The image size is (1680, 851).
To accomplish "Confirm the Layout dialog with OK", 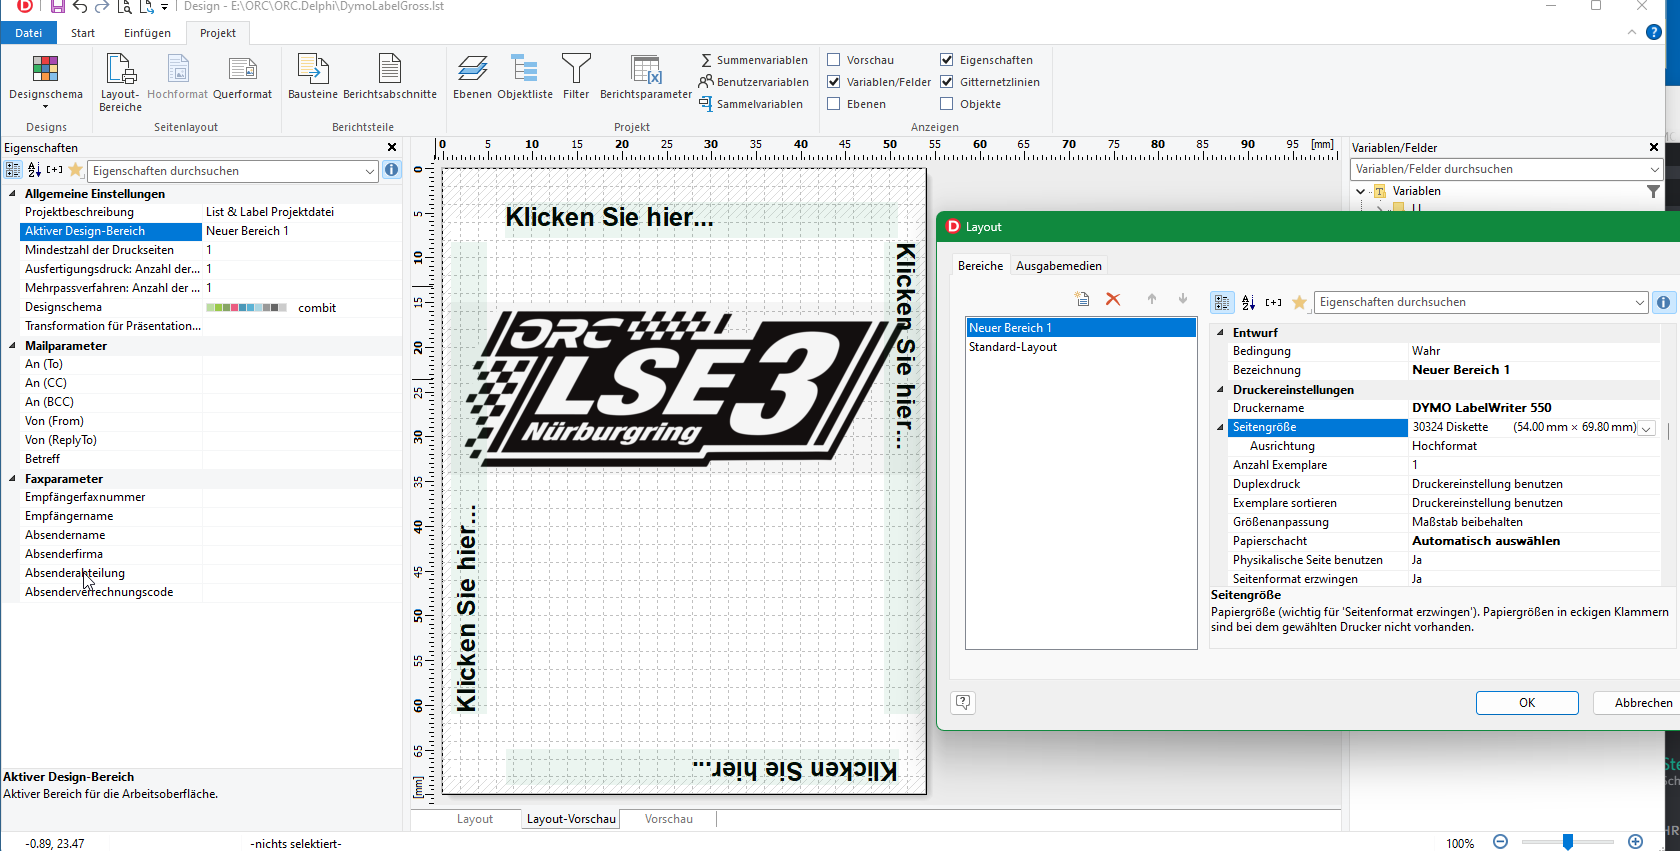I will (x=1526, y=703).
